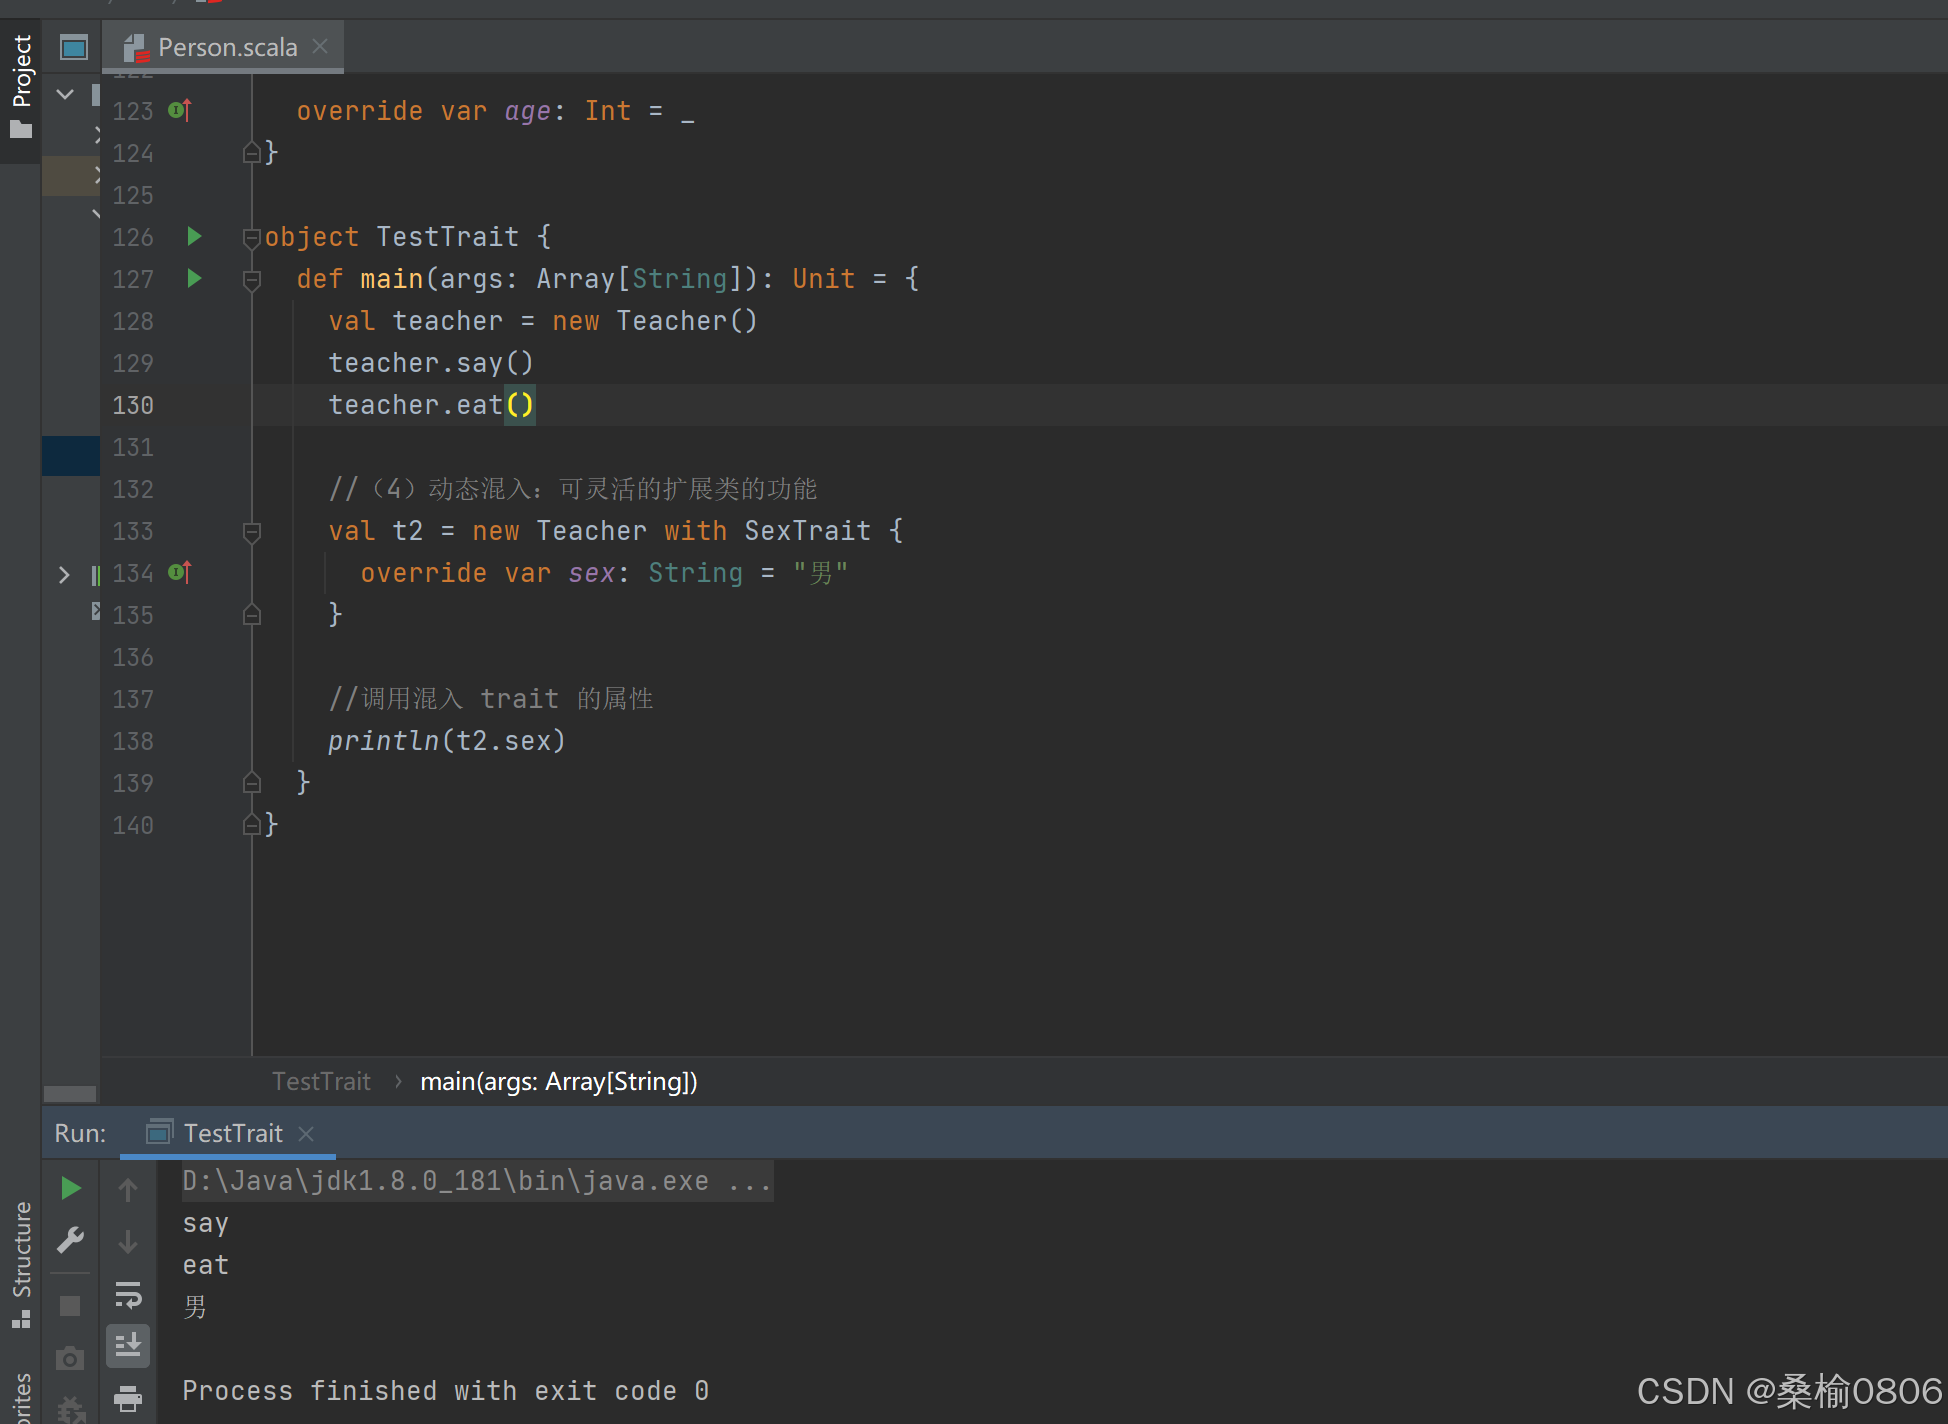Screen dimensions: 1948x1424
Task: Close the Person.scala tab
Action: pos(320,46)
